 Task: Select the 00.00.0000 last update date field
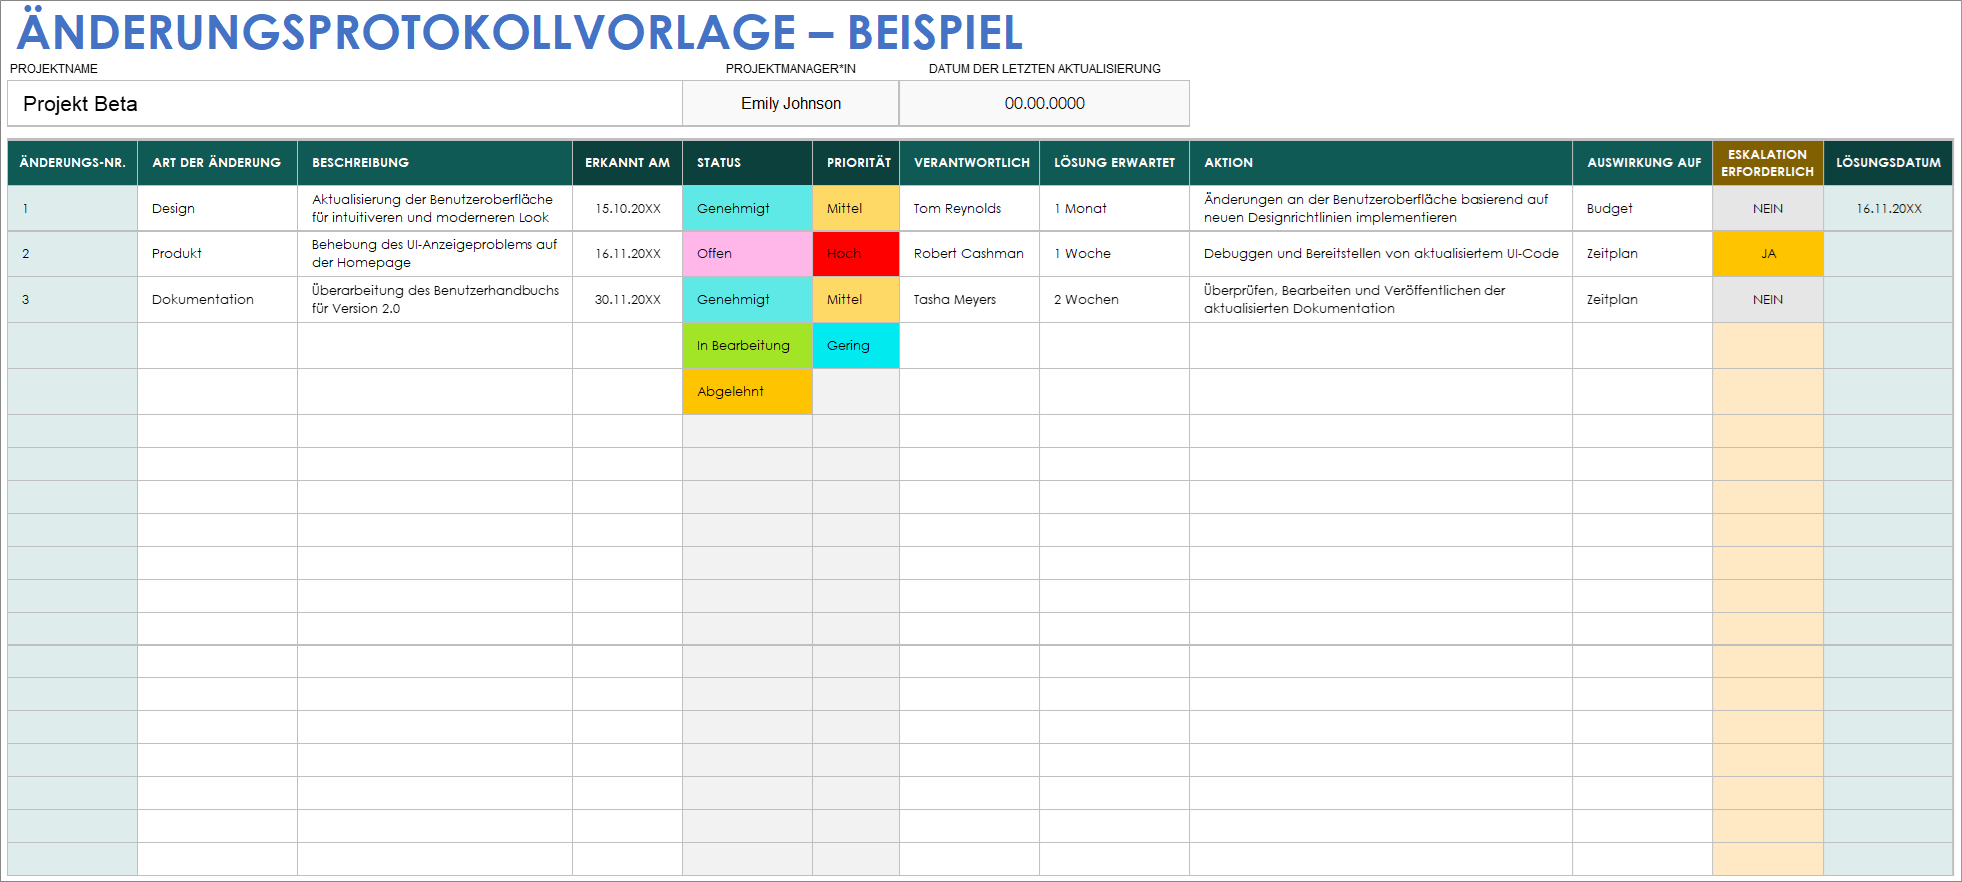[1044, 104]
